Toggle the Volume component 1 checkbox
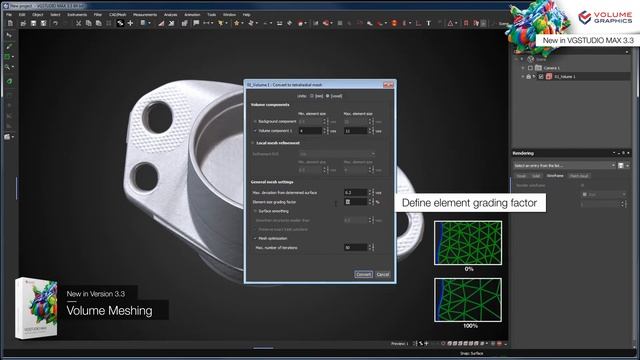The image size is (640, 360). point(256,131)
